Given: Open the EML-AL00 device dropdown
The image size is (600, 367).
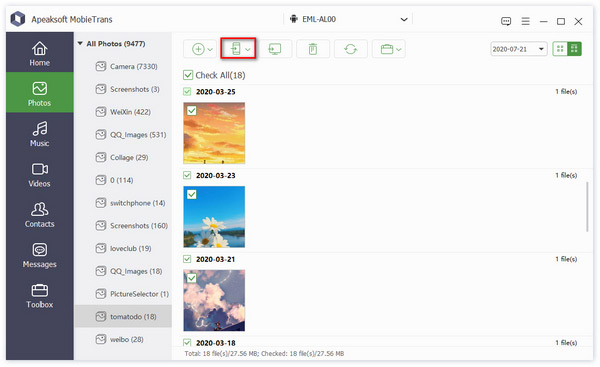Looking at the screenshot, I should 404,19.
